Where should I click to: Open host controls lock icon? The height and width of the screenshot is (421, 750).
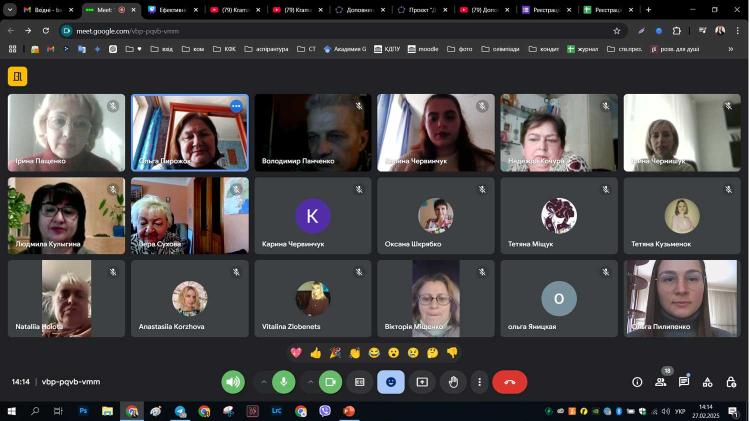tap(732, 382)
